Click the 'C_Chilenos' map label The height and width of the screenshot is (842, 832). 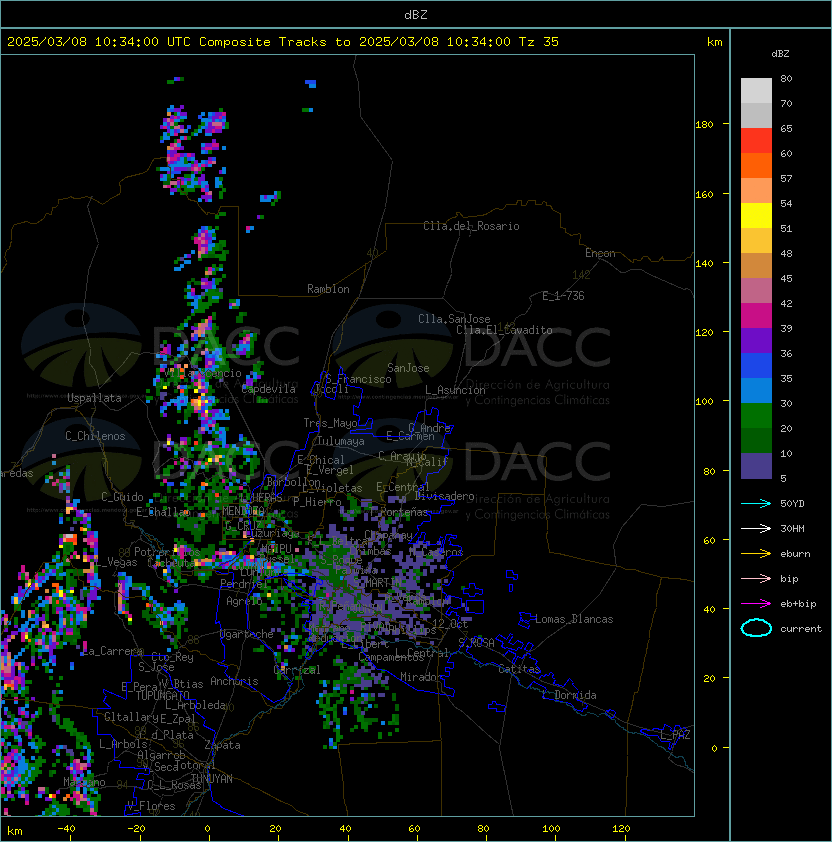pyautogui.click(x=95, y=436)
